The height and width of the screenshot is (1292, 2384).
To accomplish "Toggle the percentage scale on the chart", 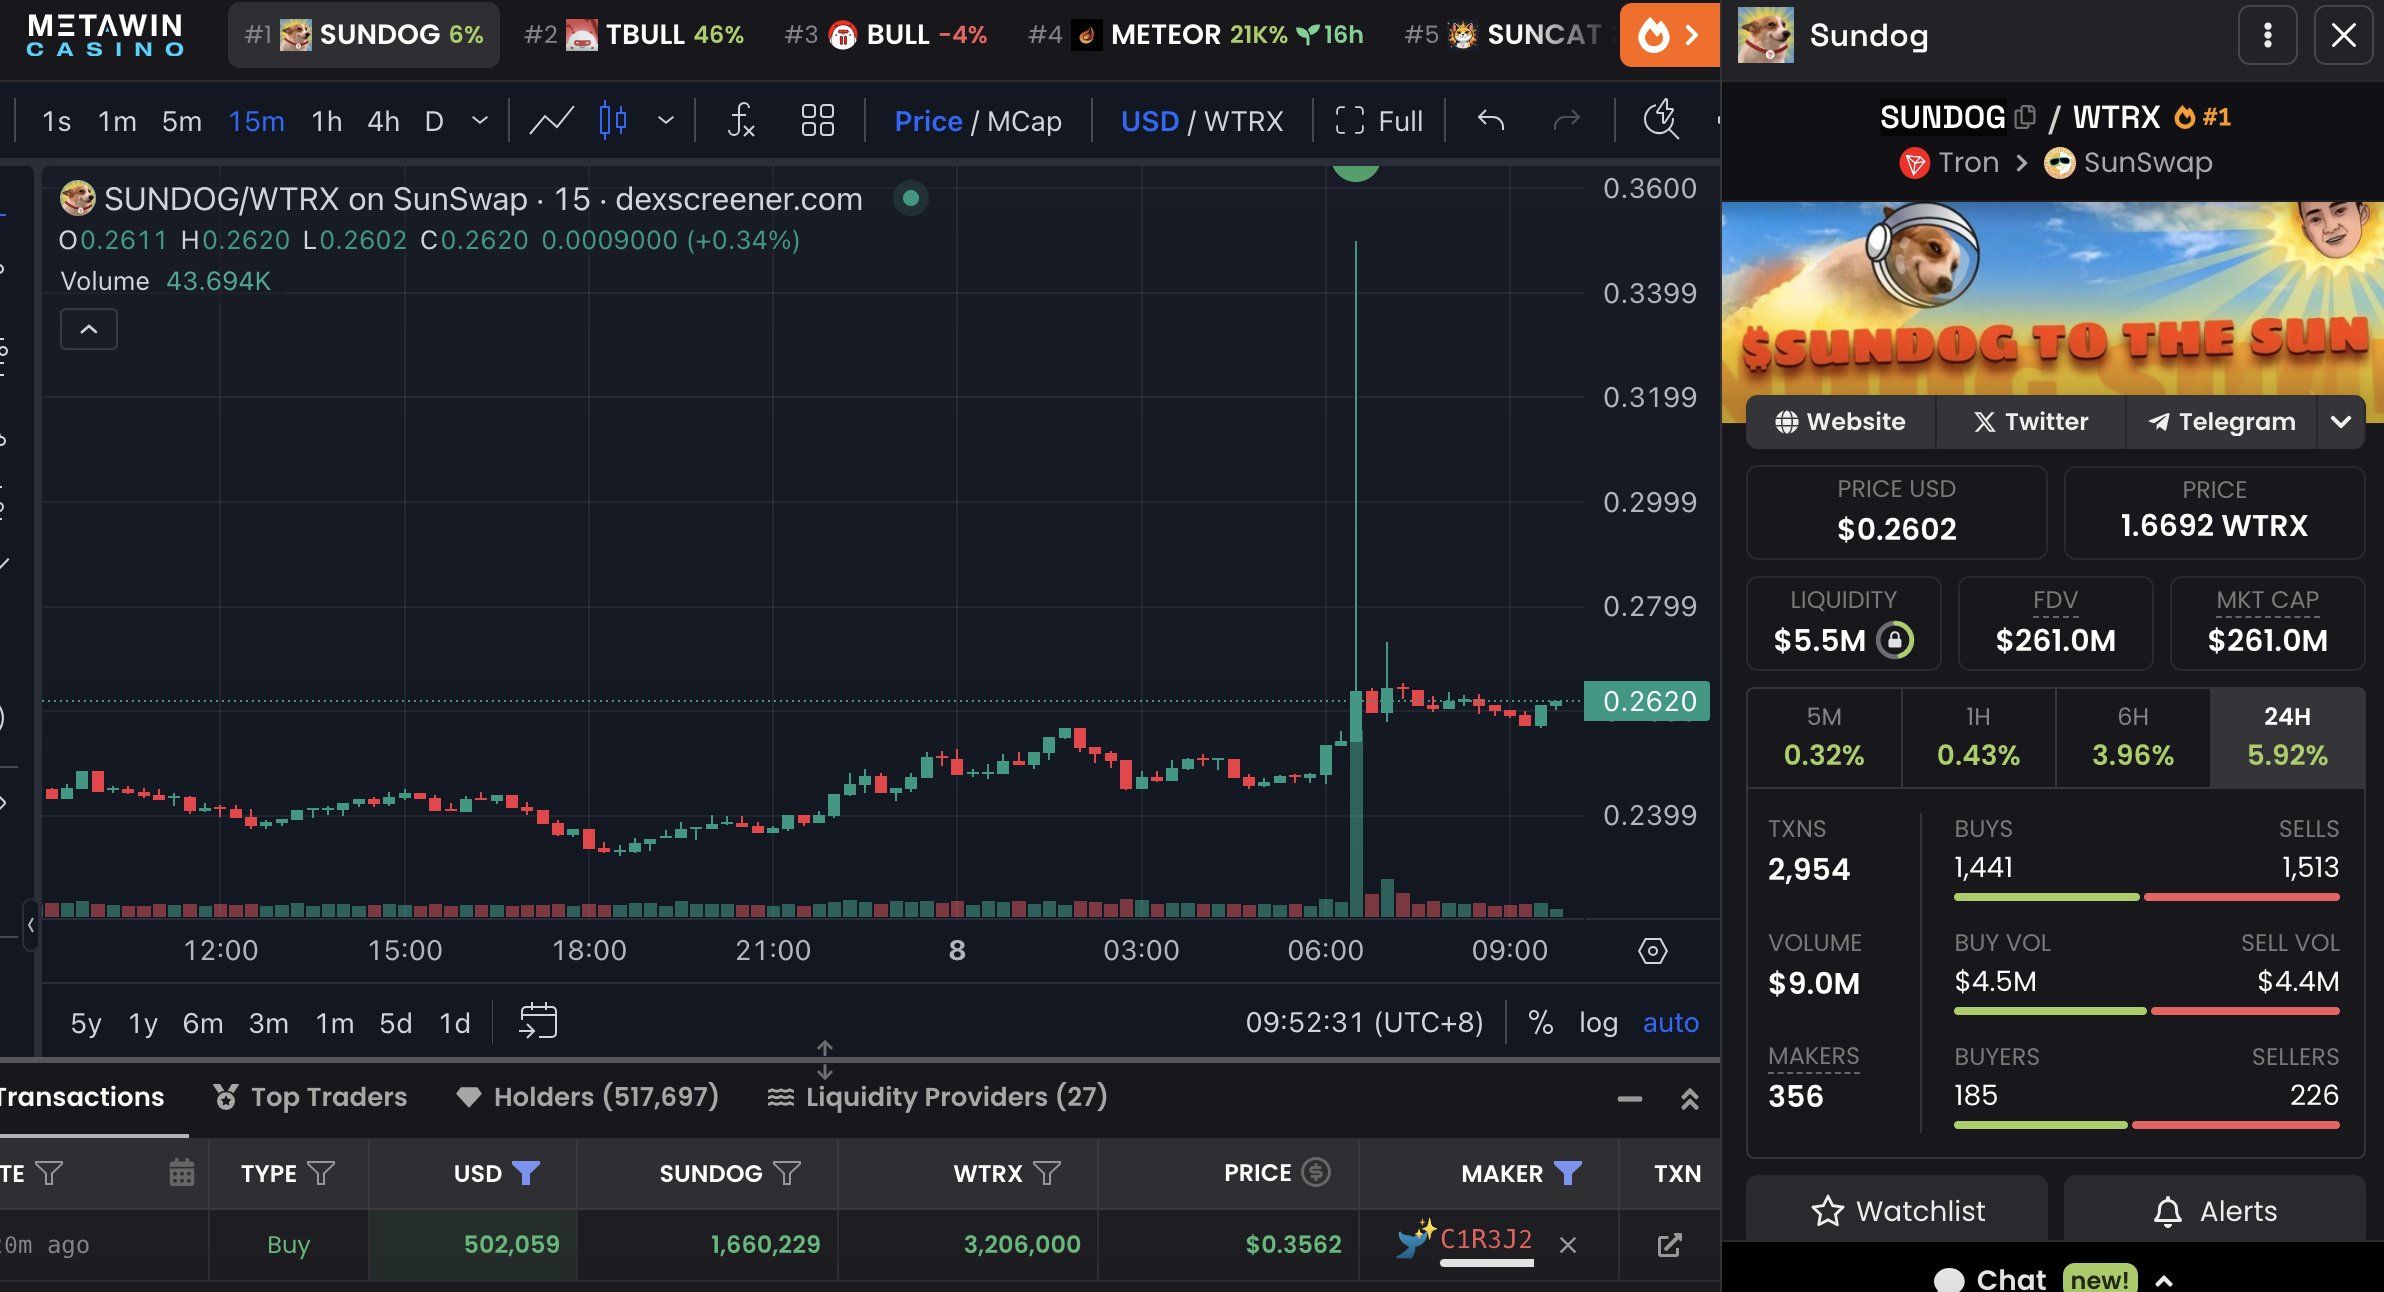I will (x=1539, y=1022).
